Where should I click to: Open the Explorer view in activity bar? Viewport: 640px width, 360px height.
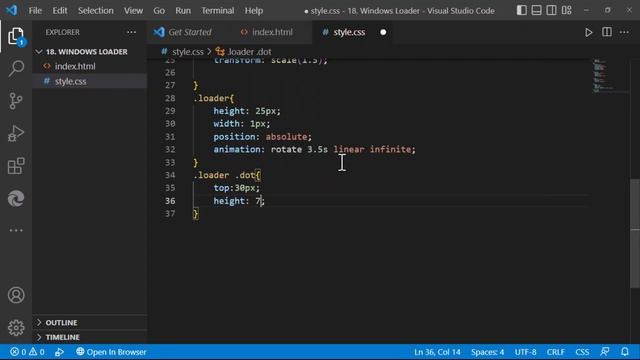(16, 36)
